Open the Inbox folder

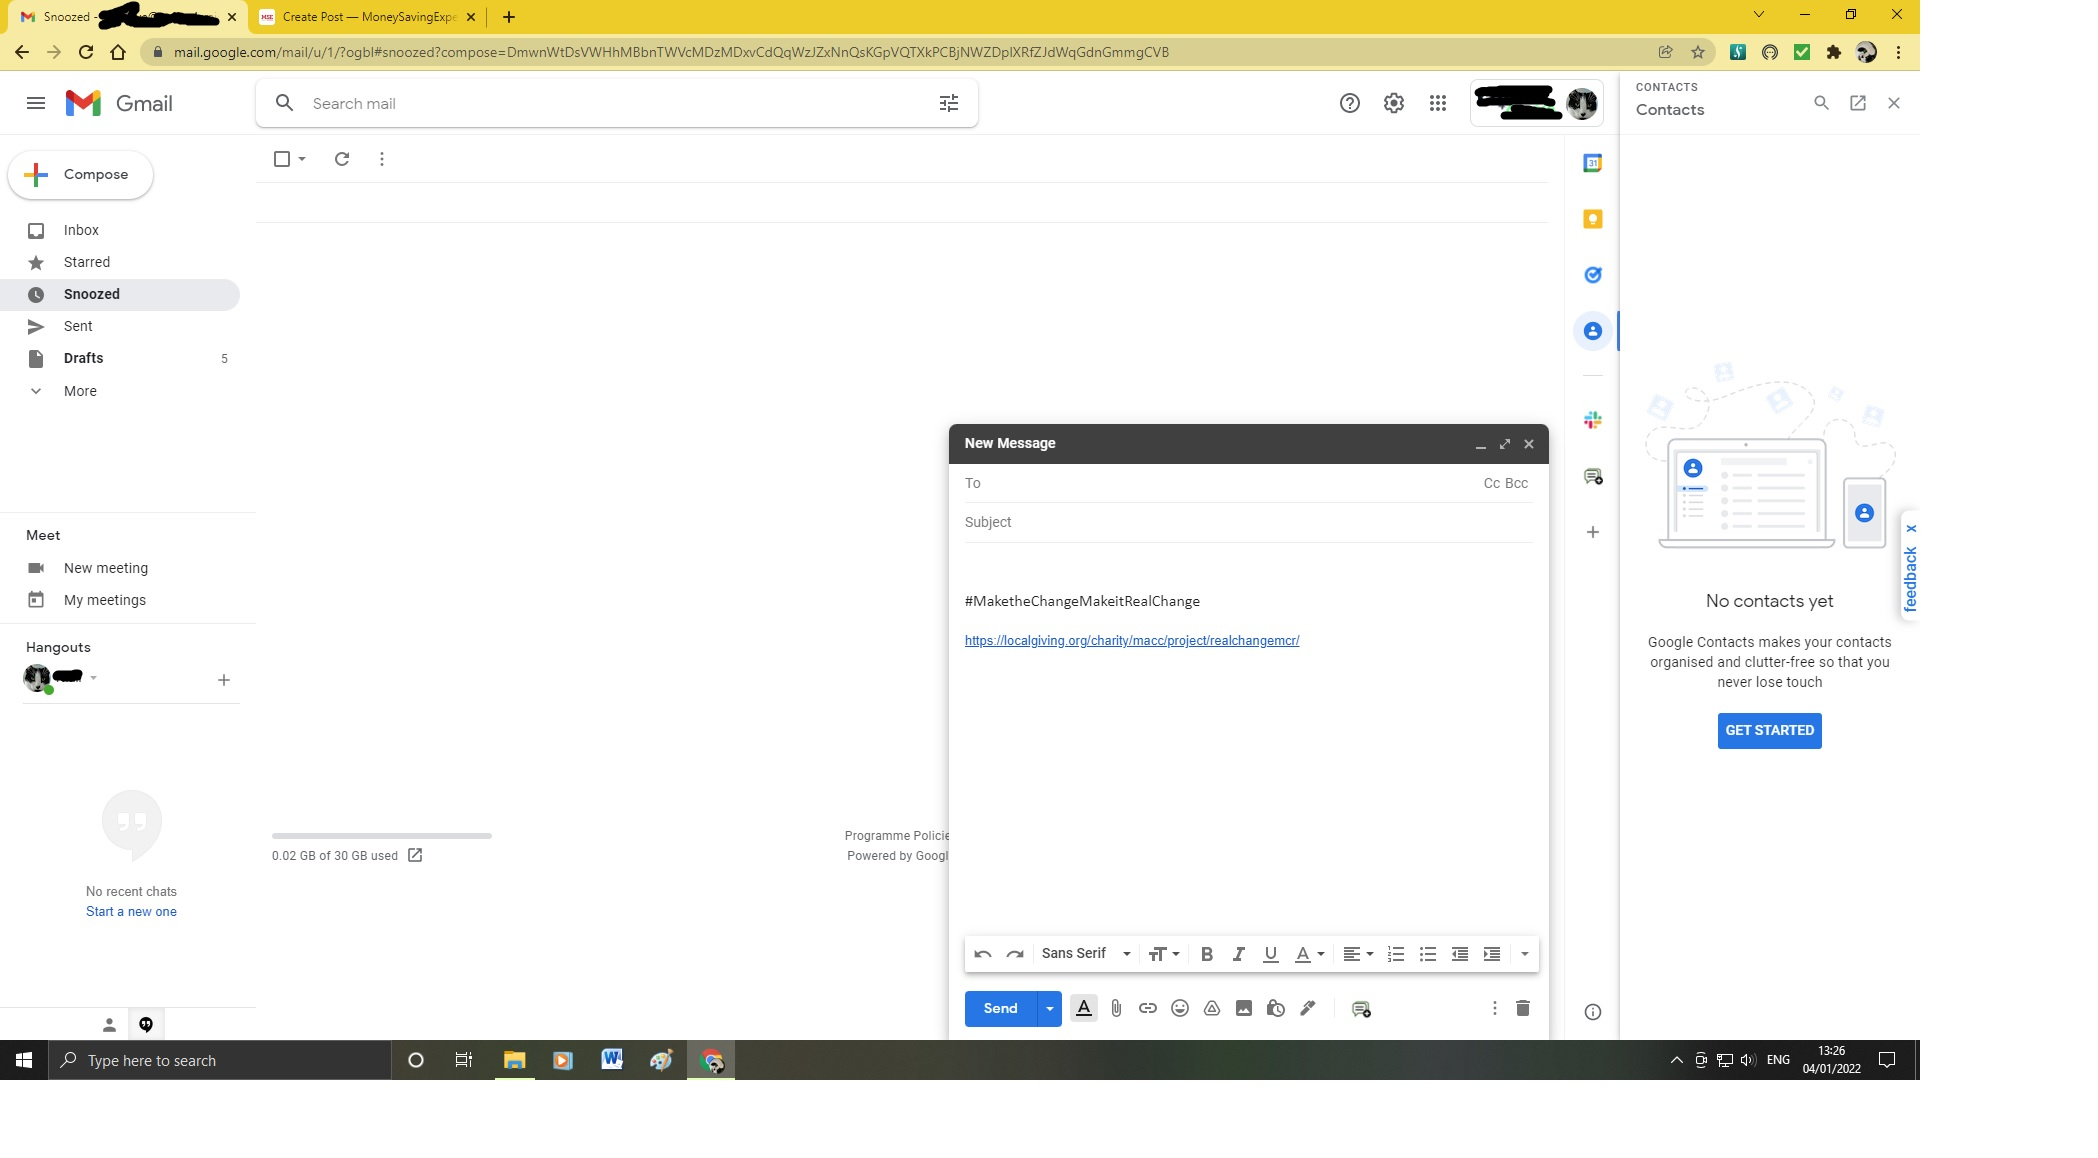point(81,230)
